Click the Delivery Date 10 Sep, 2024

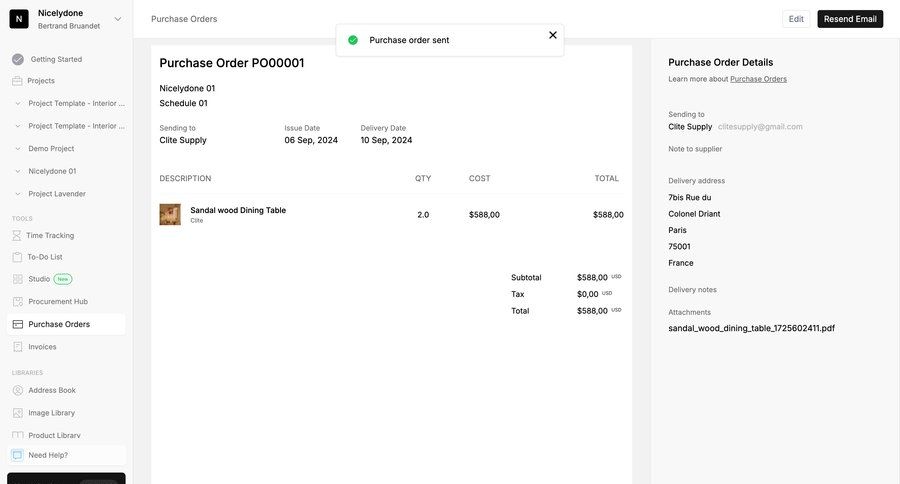point(386,140)
